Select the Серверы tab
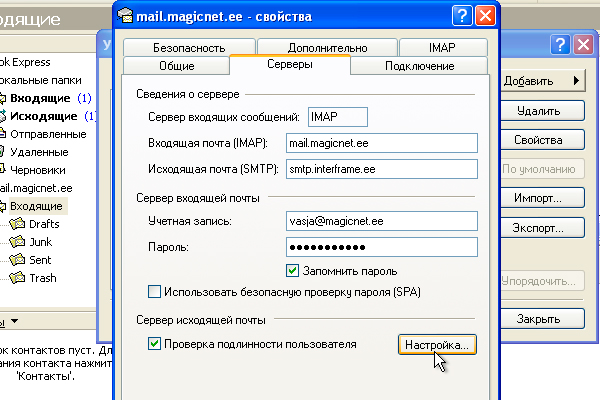This screenshot has width=600, height=400. [290, 64]
